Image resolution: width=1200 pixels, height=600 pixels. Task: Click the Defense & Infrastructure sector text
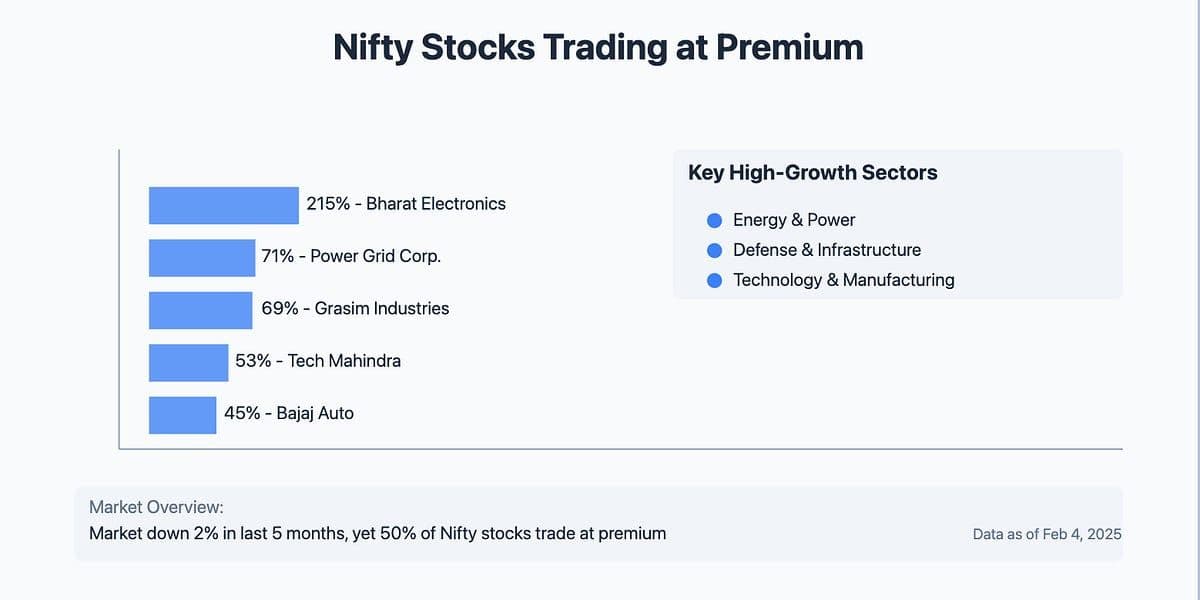(x=827, y=250)
